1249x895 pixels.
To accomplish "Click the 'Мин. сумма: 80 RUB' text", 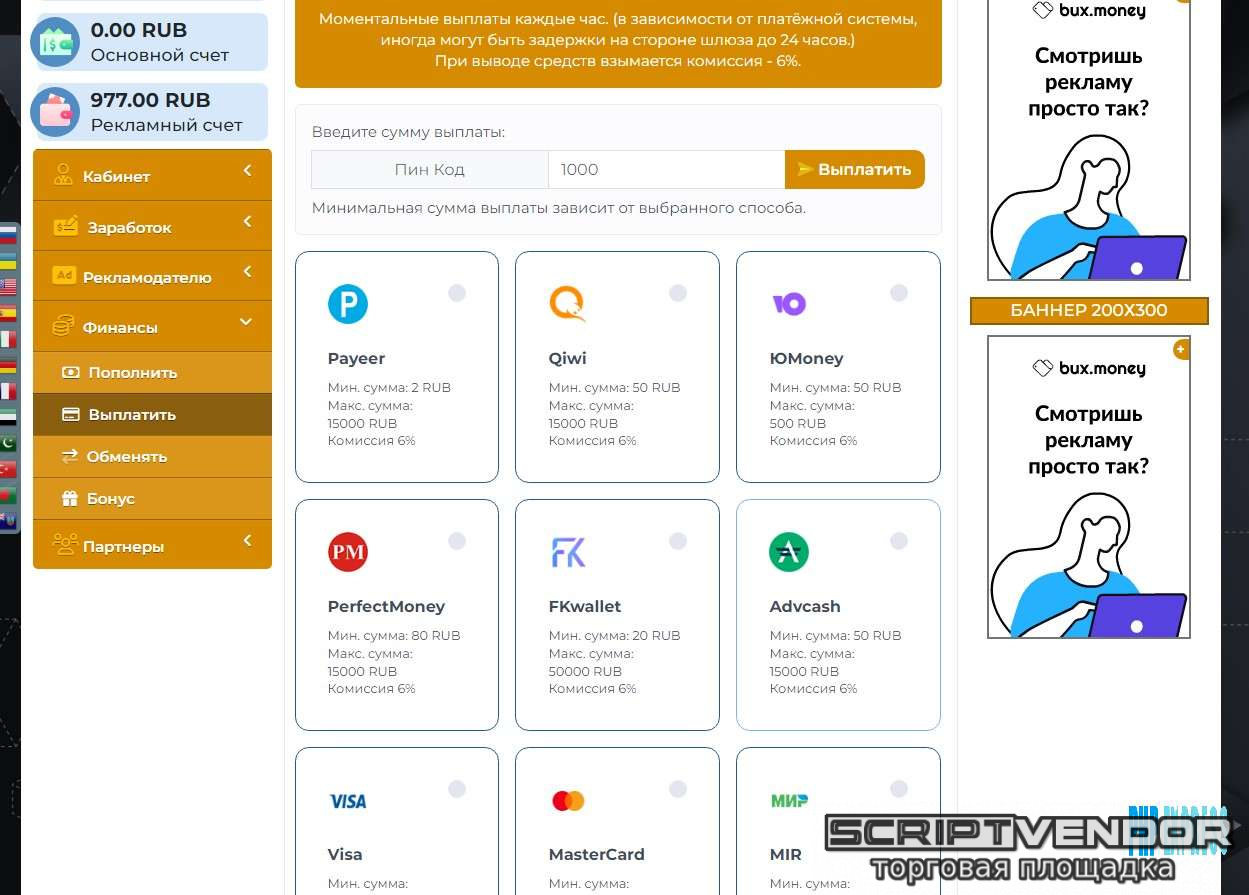I will (x=394, y=635).
